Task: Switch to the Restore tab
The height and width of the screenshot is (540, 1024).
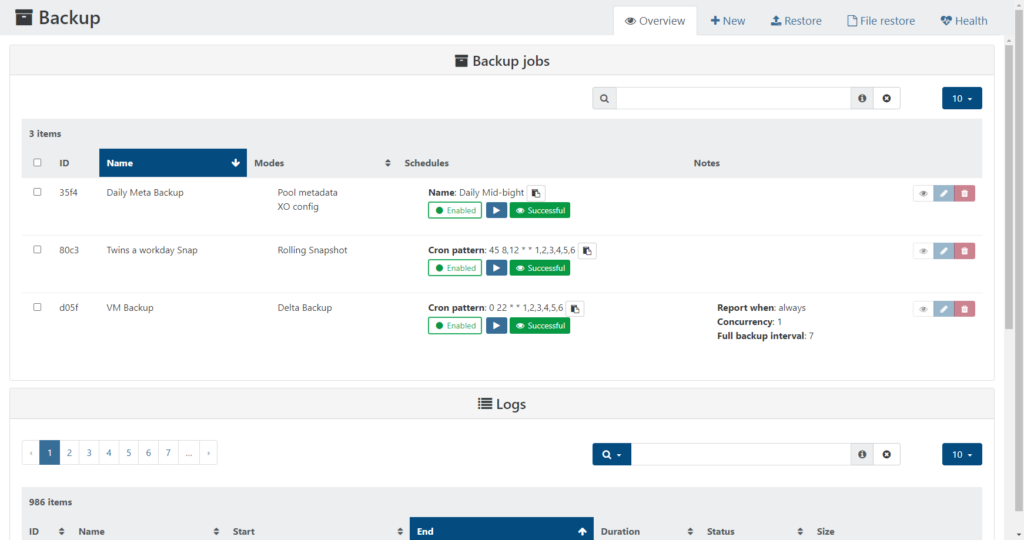Action: pos(796,21)
